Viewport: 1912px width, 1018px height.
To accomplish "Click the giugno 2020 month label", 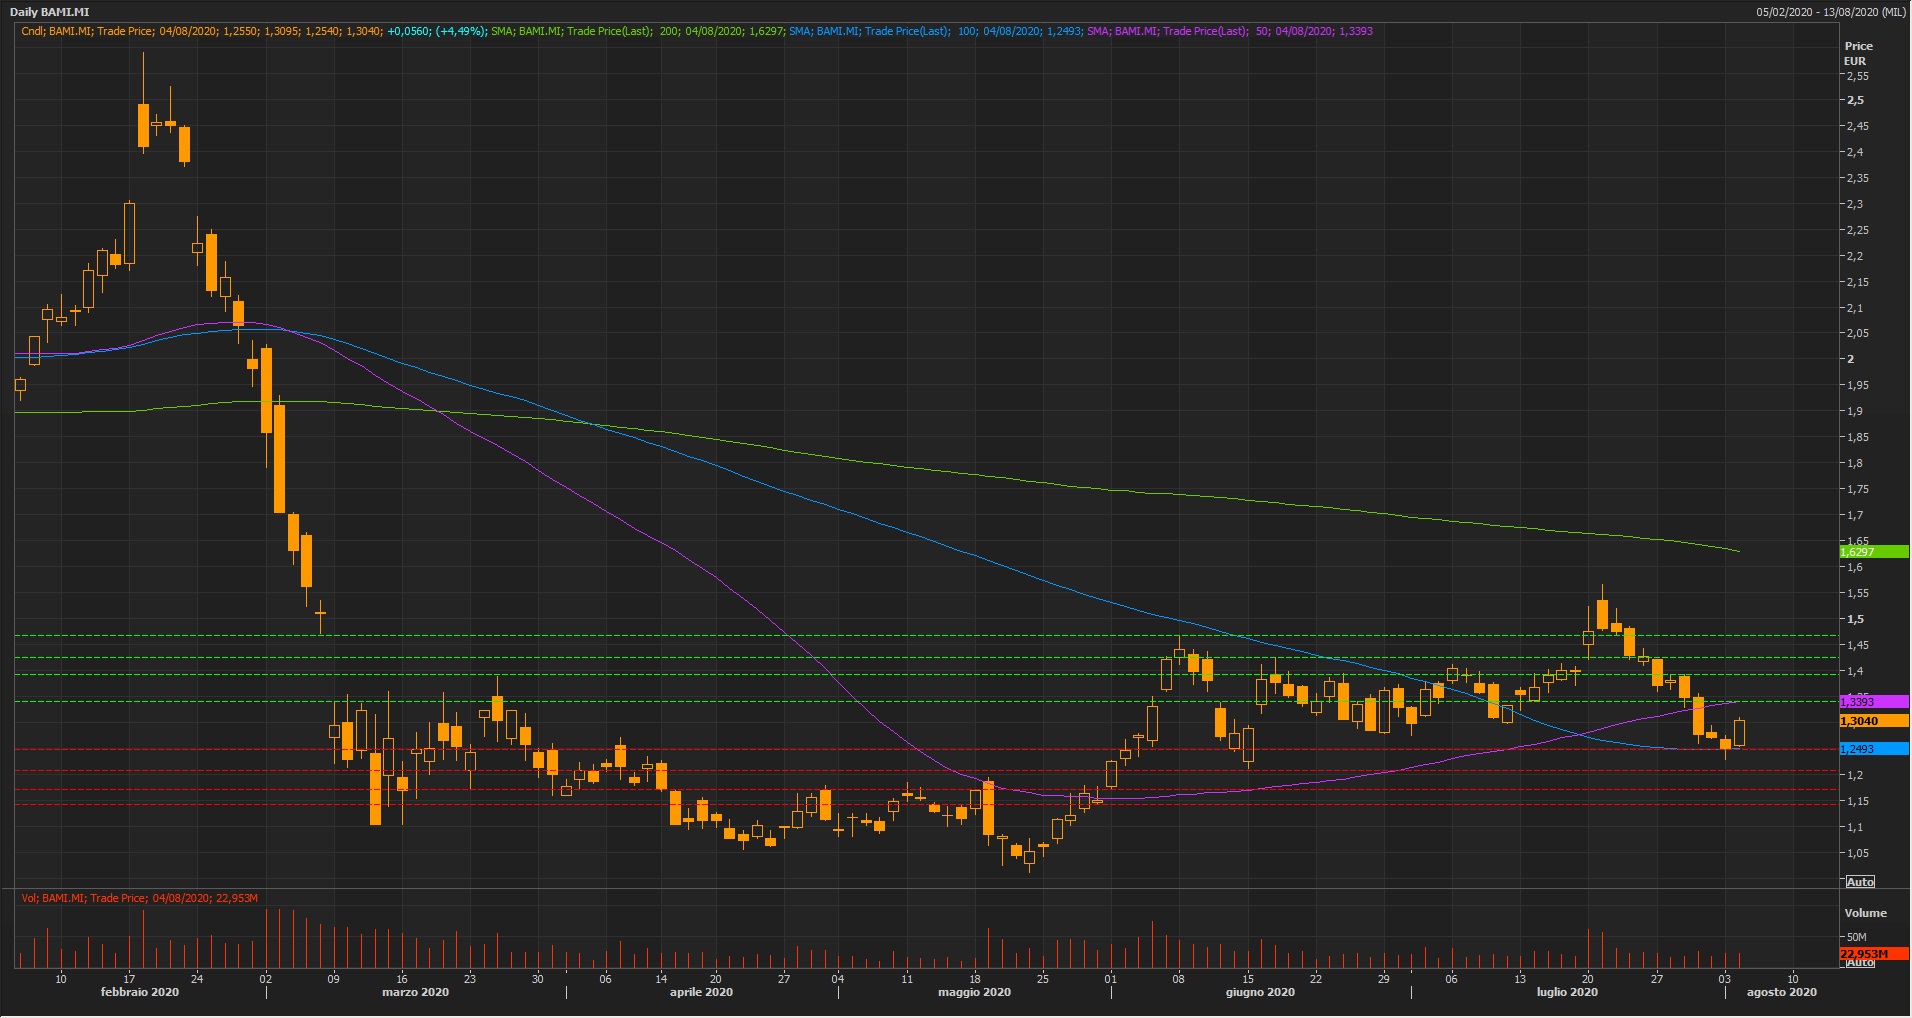I will [1260, 992].
